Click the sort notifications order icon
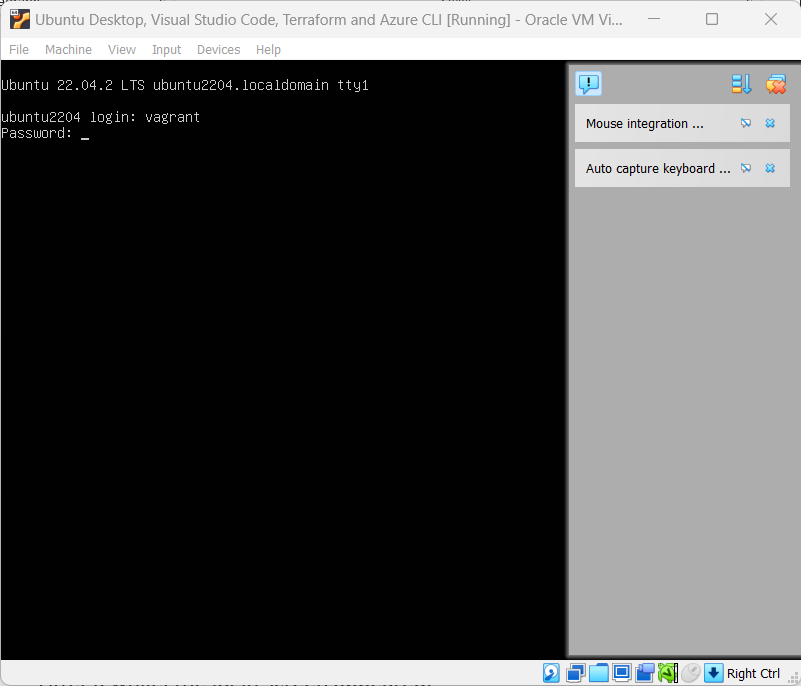This screenshot has width=801, height=686. (x=740, y=84)
